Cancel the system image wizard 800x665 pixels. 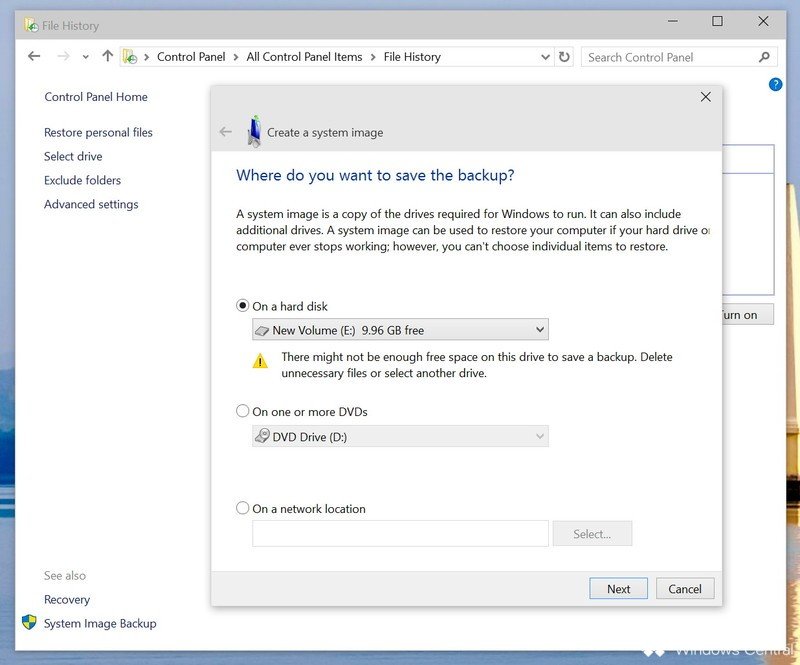[x=685, y=588]
